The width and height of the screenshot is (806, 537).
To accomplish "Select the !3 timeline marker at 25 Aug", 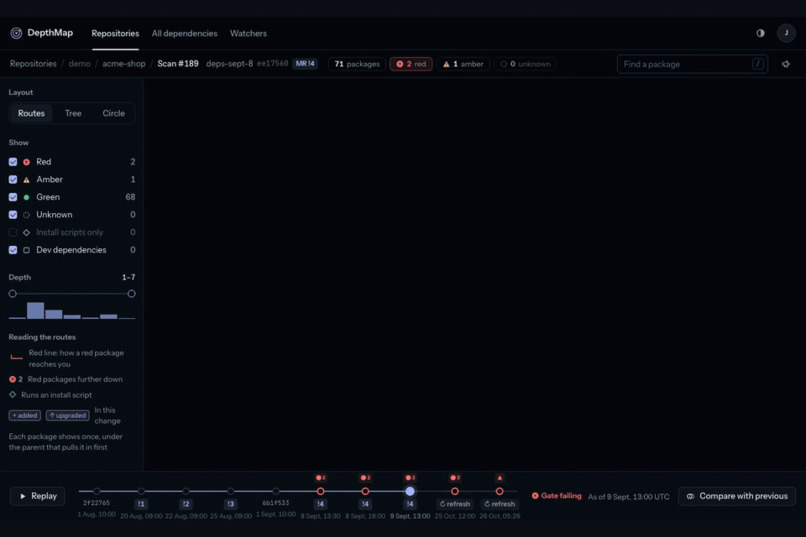I will [x=231, y=491].
